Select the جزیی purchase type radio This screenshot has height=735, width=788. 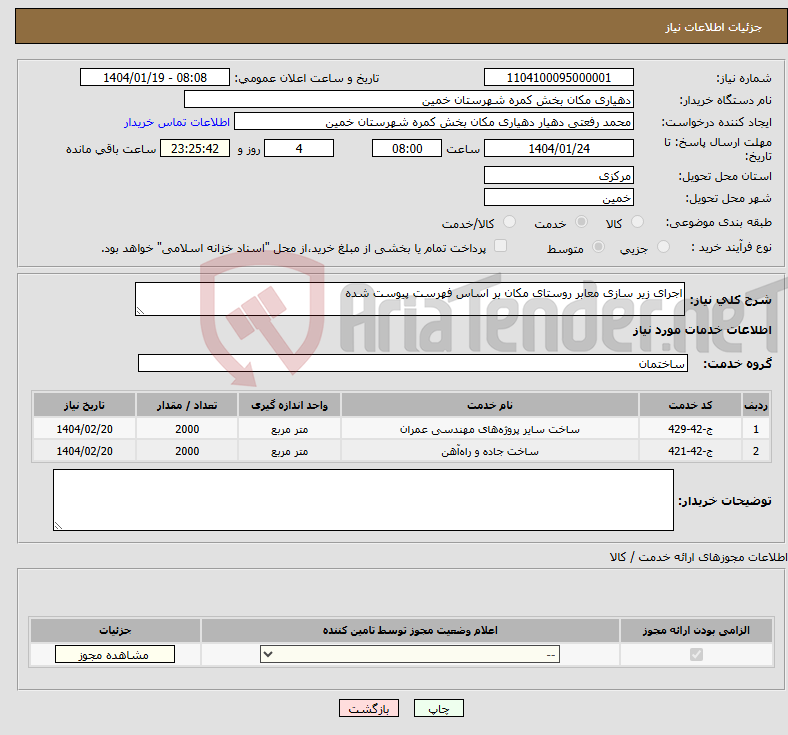point(663,247)
